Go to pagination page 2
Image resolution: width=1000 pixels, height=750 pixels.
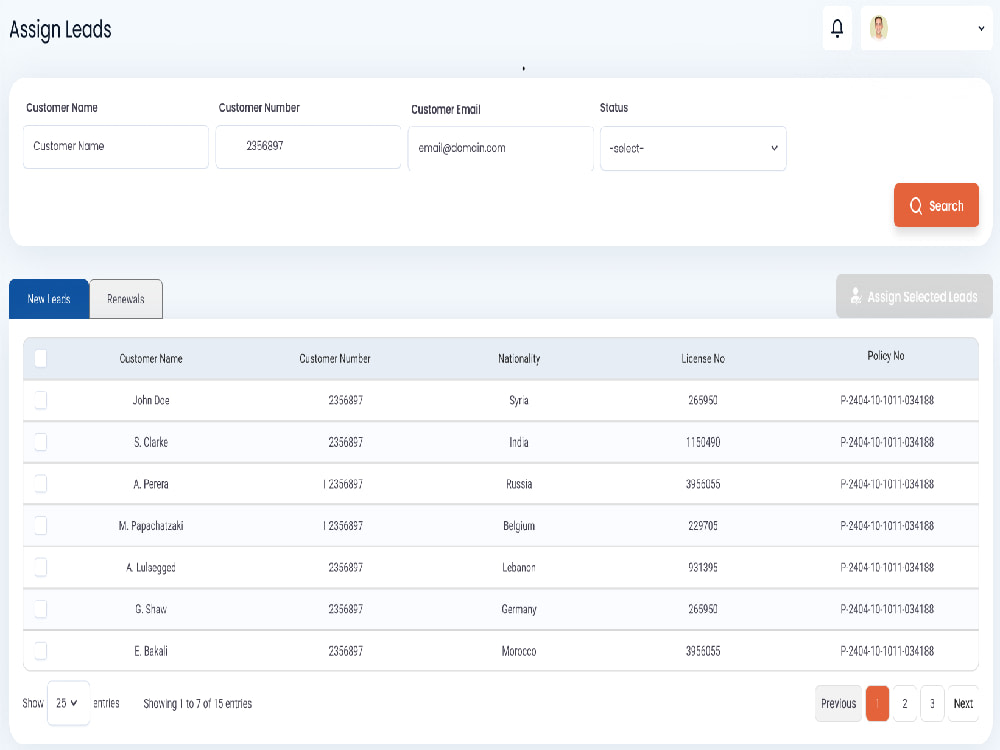(x=904, y=703)
